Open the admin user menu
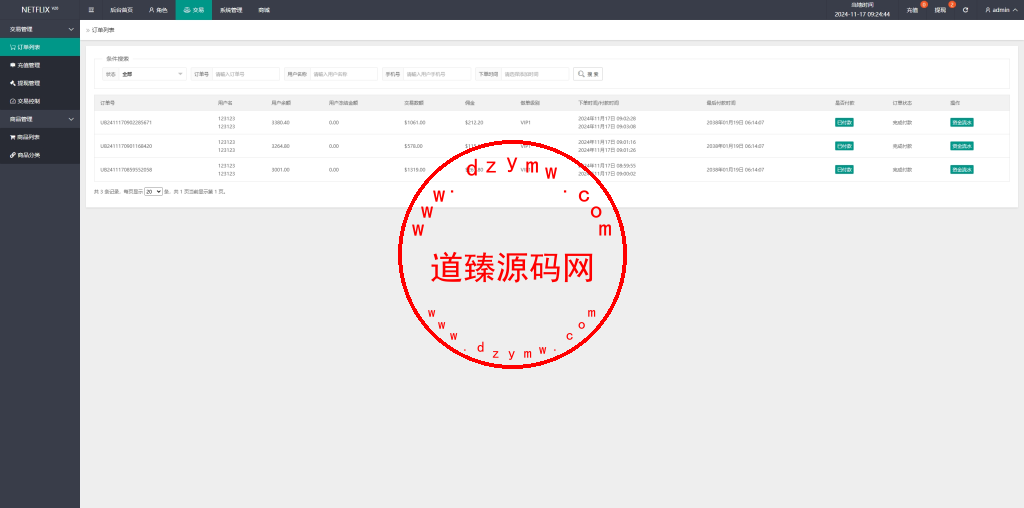Screen dimensions: 1024x508 pyautogui.click(x=1001, y=10)
